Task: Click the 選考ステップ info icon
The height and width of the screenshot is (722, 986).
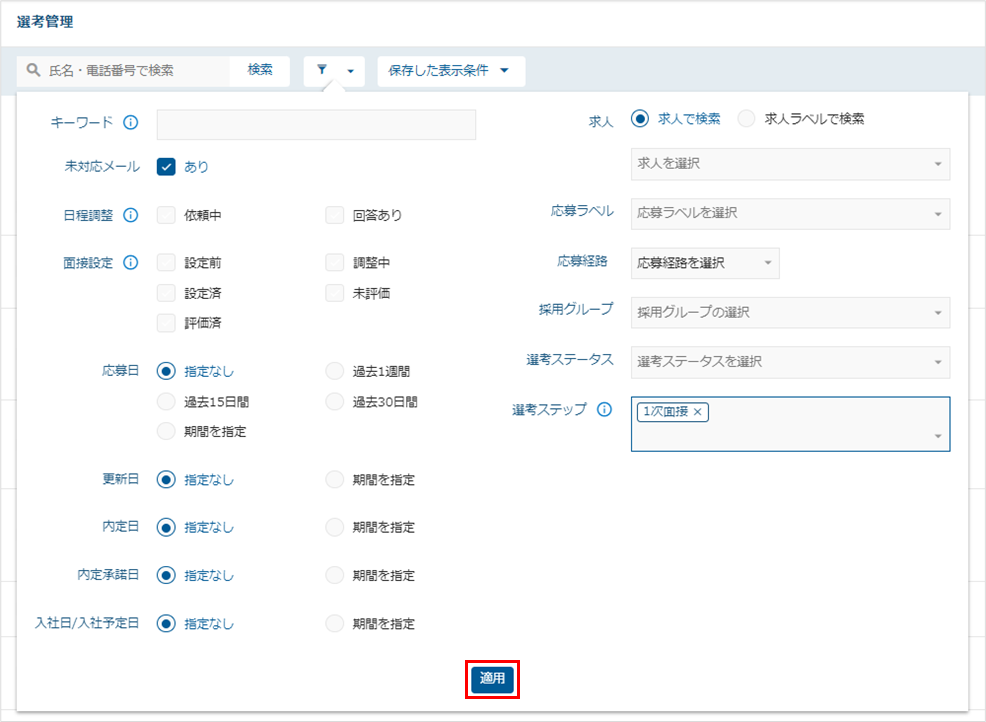Action: [x=604, y=410]
